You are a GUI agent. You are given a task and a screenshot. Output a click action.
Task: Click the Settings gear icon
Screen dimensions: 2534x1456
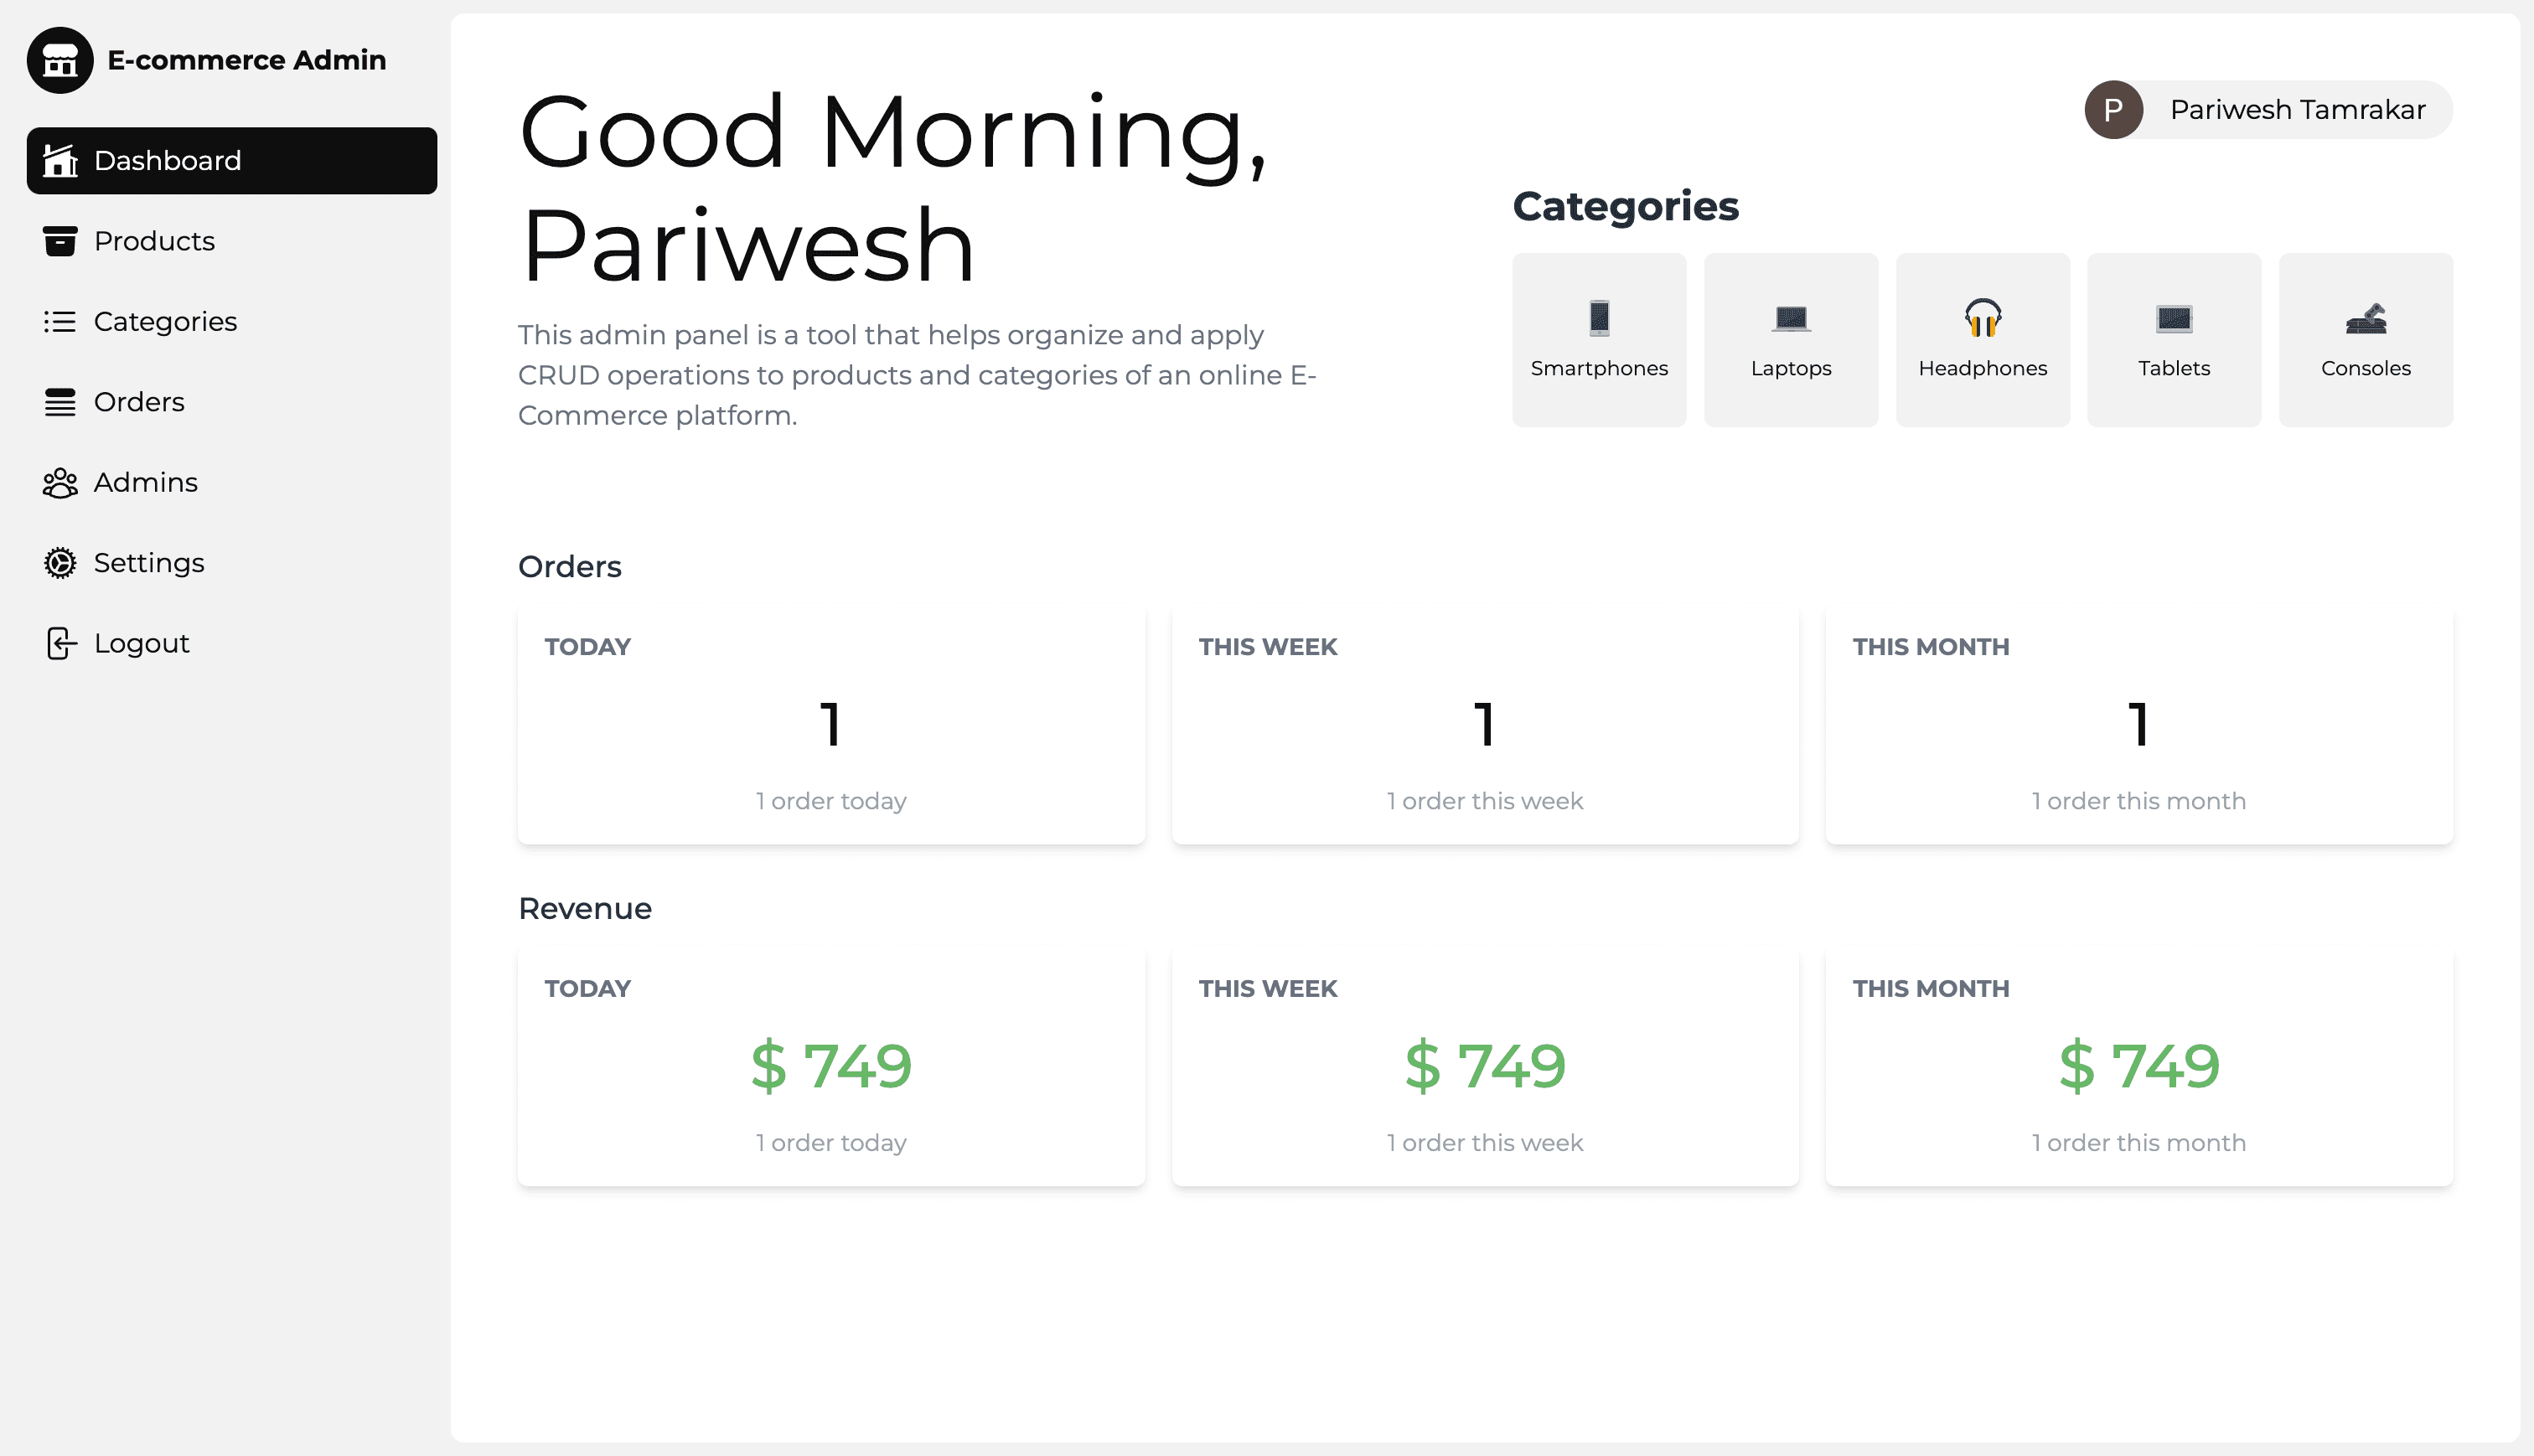coord(60,563)
